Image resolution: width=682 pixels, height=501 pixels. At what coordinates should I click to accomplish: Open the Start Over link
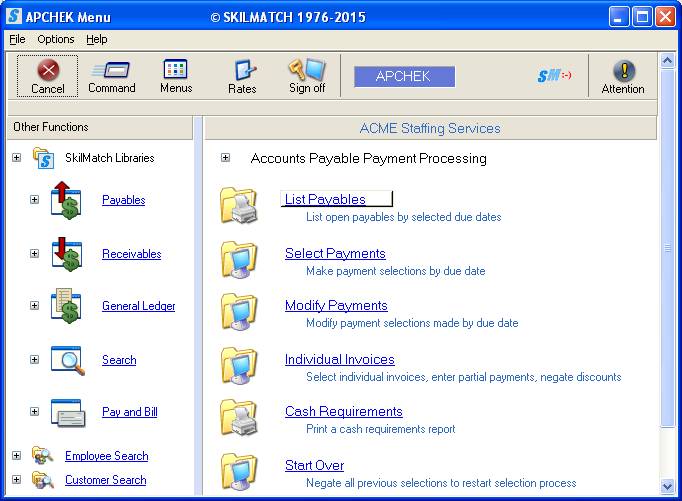coord(314,465)
